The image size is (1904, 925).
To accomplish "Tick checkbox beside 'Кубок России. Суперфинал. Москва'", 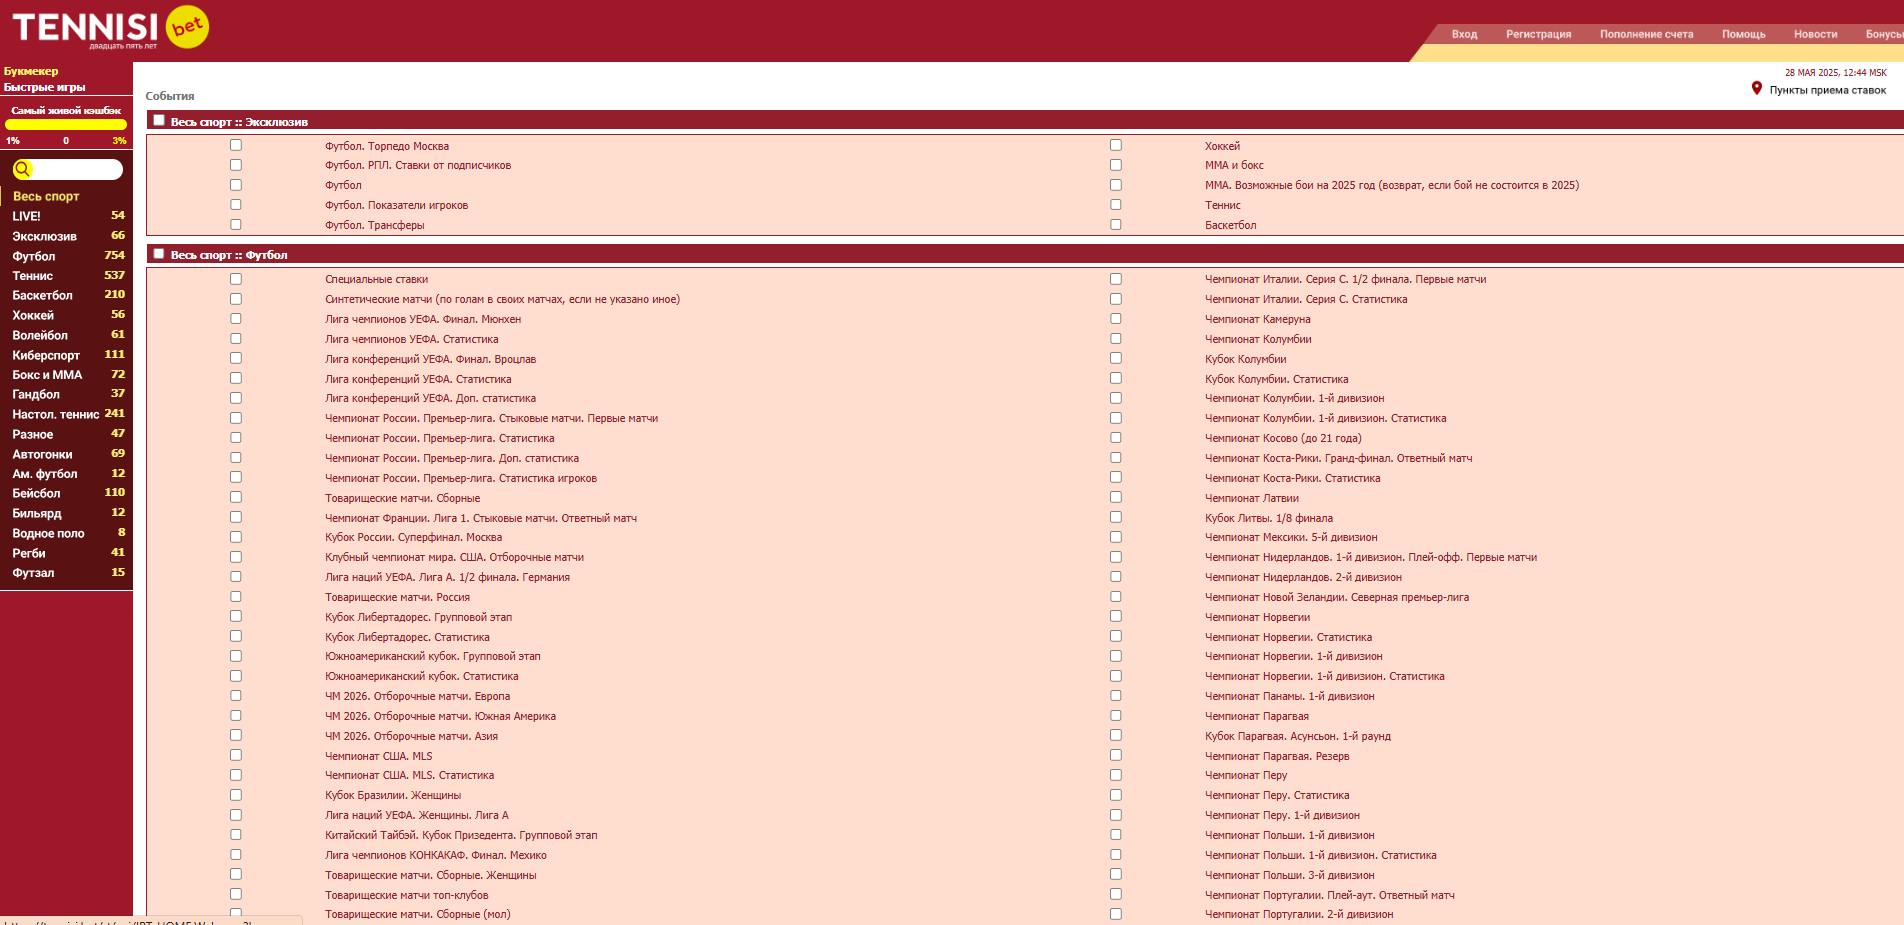I will coord(236,537).
